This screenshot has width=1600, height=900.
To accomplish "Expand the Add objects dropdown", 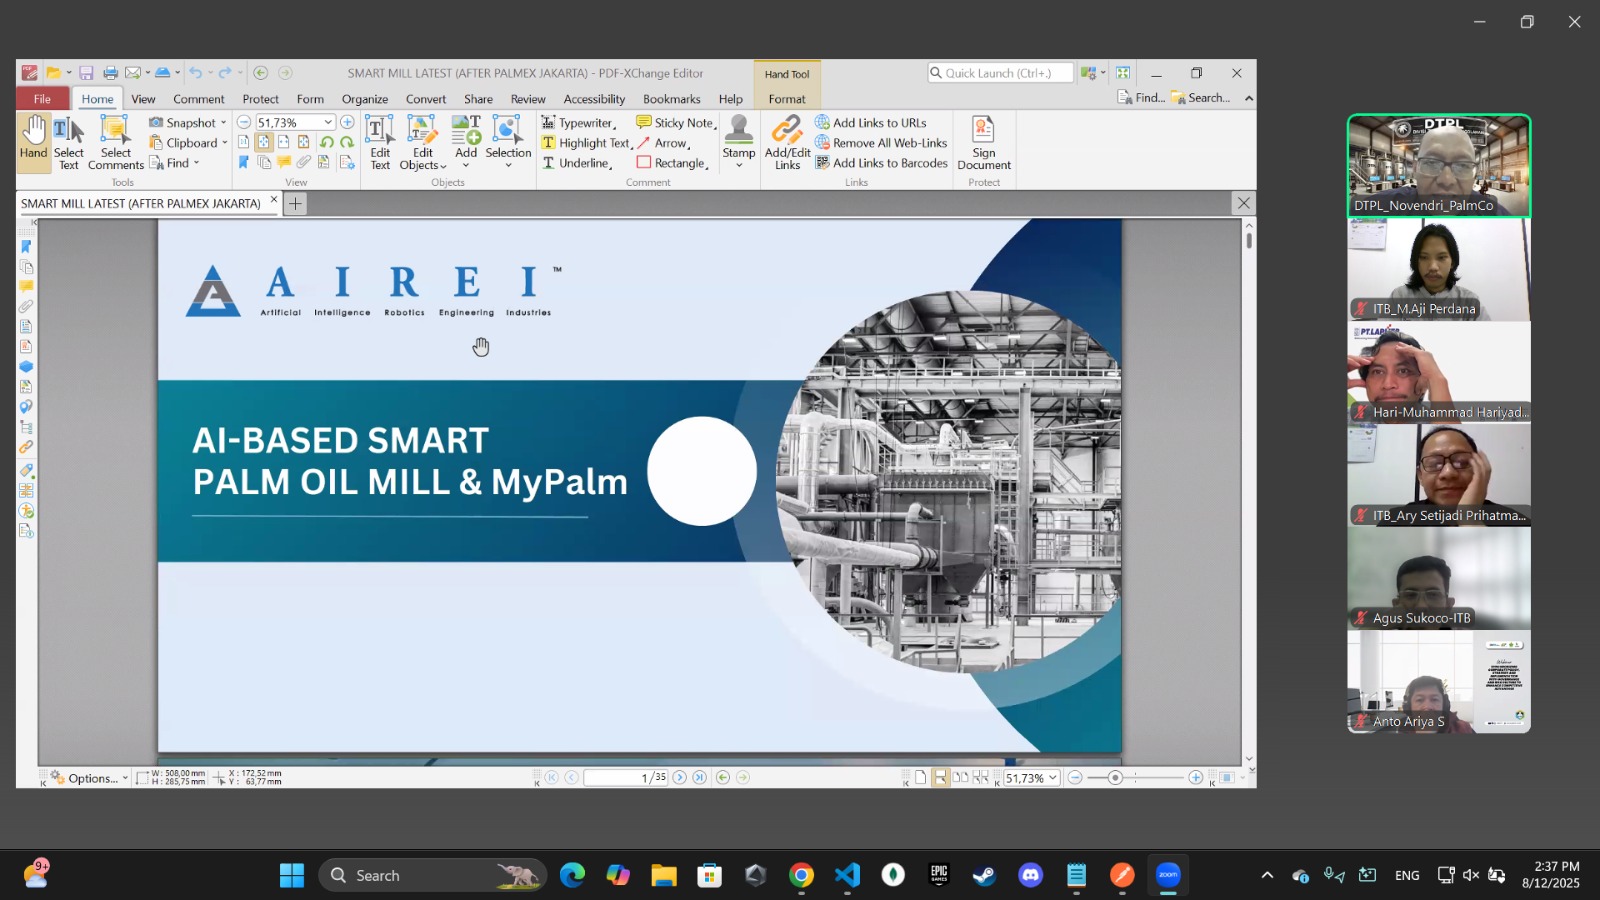I will pyautogui.click(x=466, y=165).
